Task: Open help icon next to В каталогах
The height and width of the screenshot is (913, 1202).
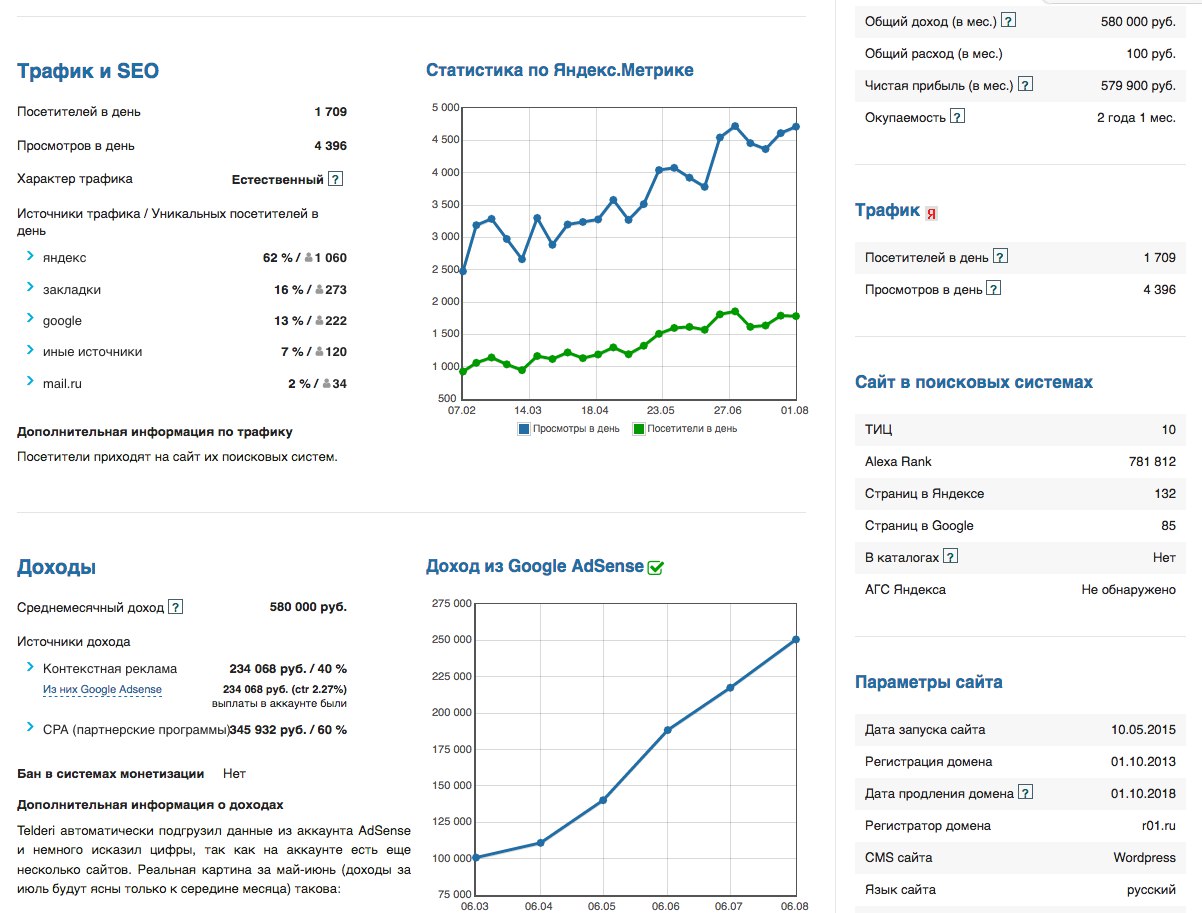Action: pyautogui.click(x=950, y=557)
